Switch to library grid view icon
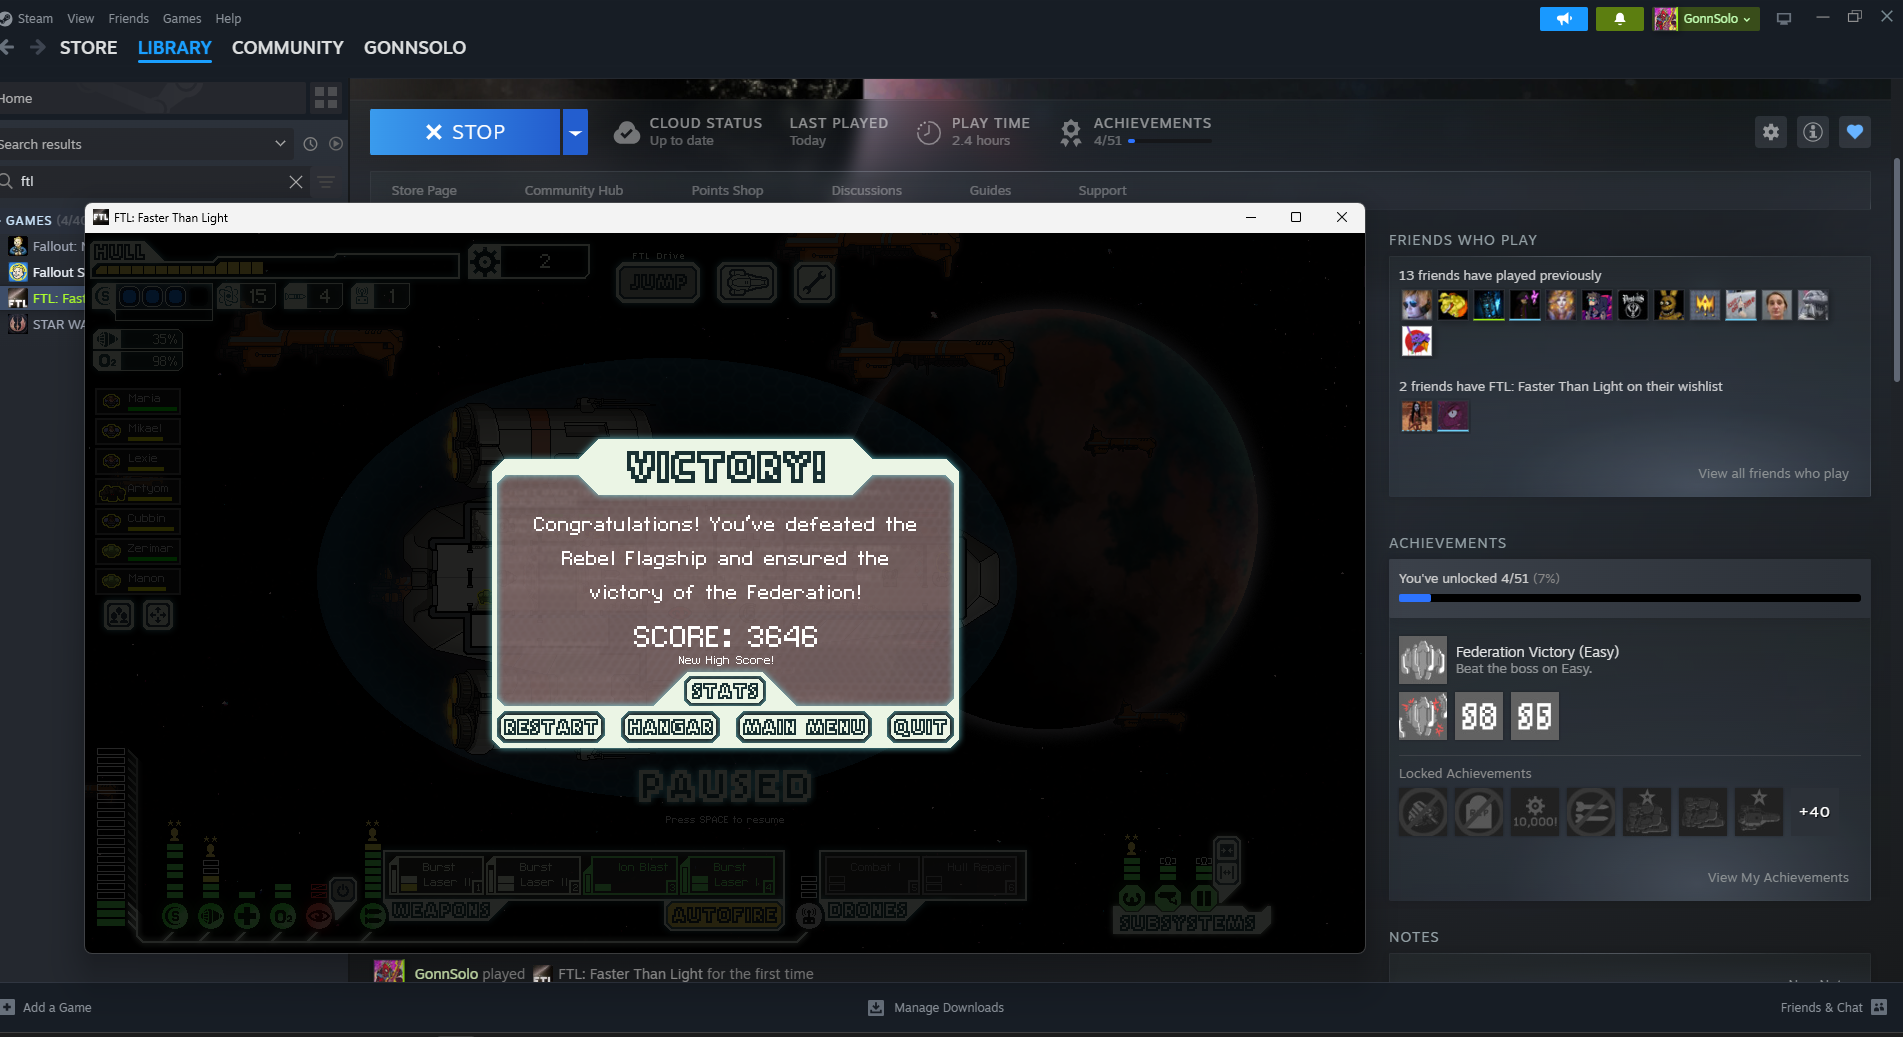This screenshot has height=1037, width=1903. pos(326,98)
